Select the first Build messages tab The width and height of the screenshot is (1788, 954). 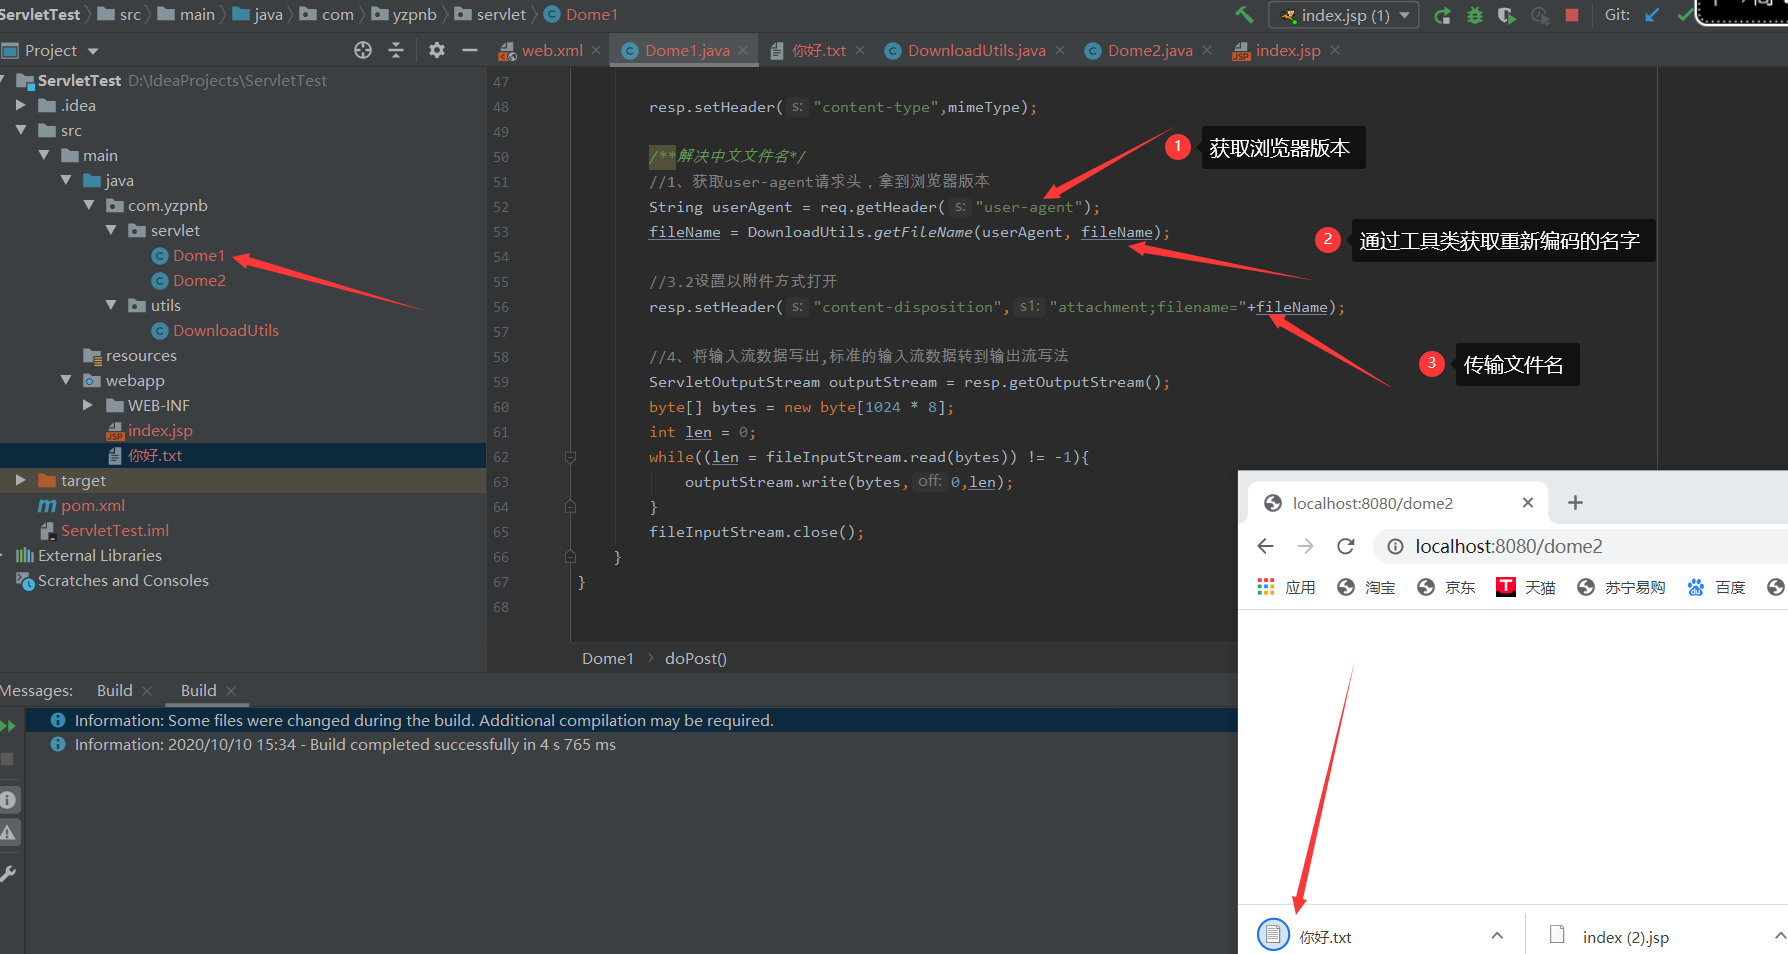(114, 690)
